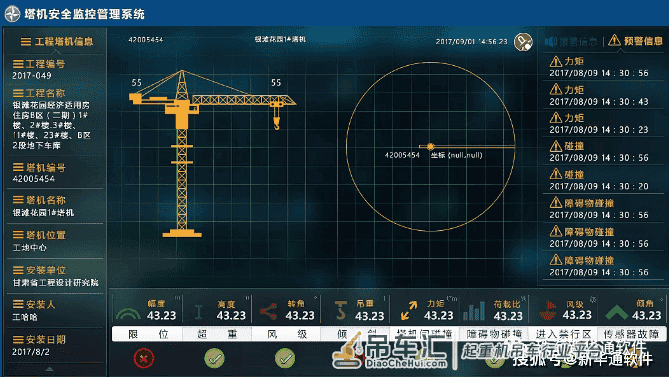Image resolution: width=669 pixels, height=377 pixels.
Task: Click the warning icon of 力矩 alert 14:30:43
Action: coord(556,90)
